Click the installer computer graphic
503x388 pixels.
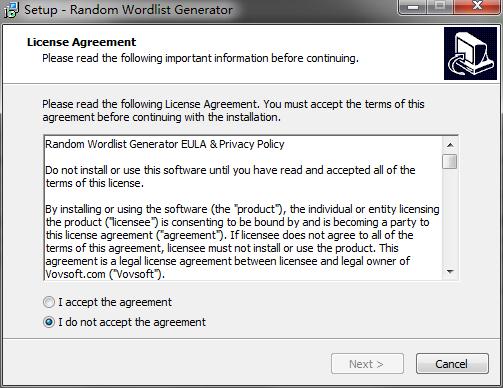470,54
